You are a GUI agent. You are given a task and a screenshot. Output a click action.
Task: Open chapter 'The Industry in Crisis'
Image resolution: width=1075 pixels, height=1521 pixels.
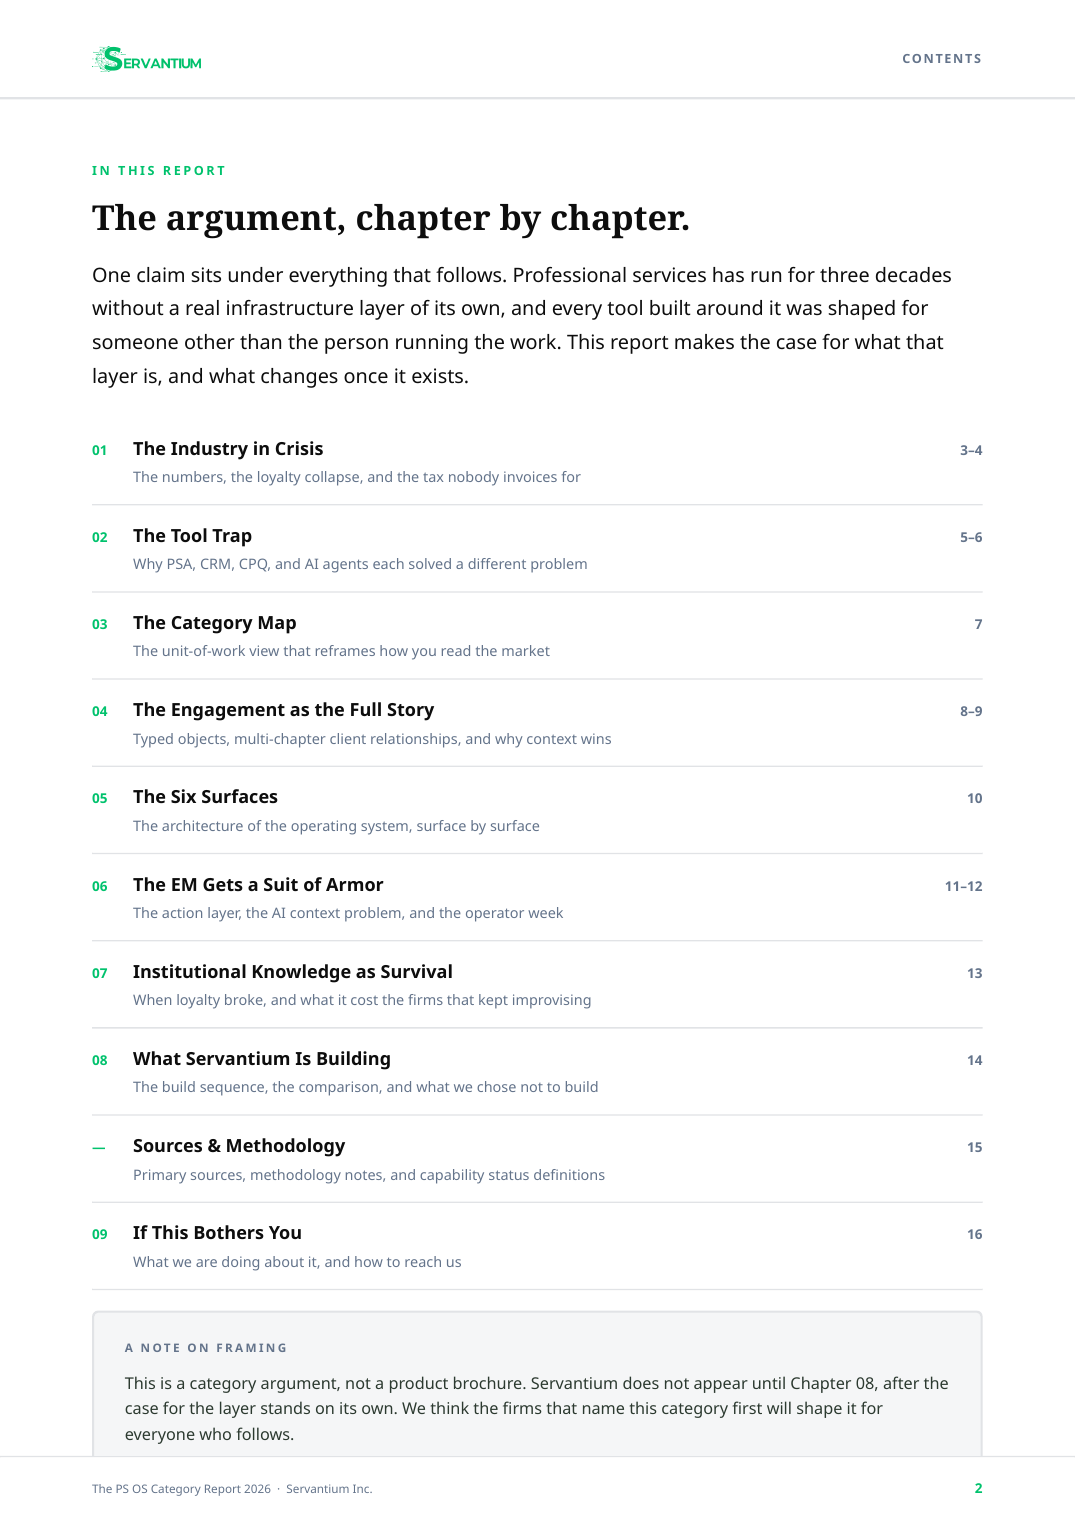click(x=228, y=449)
